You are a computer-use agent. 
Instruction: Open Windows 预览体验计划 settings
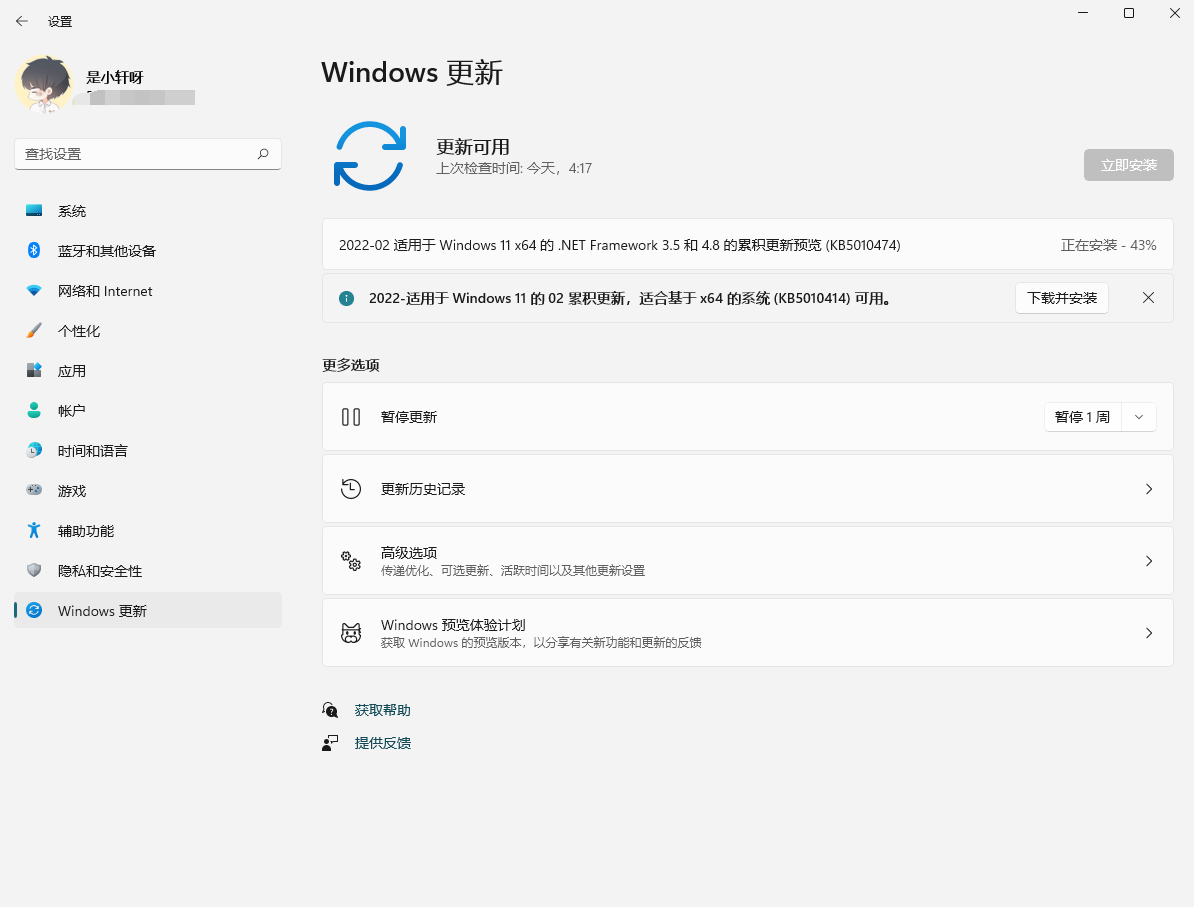tap(747, 632)
